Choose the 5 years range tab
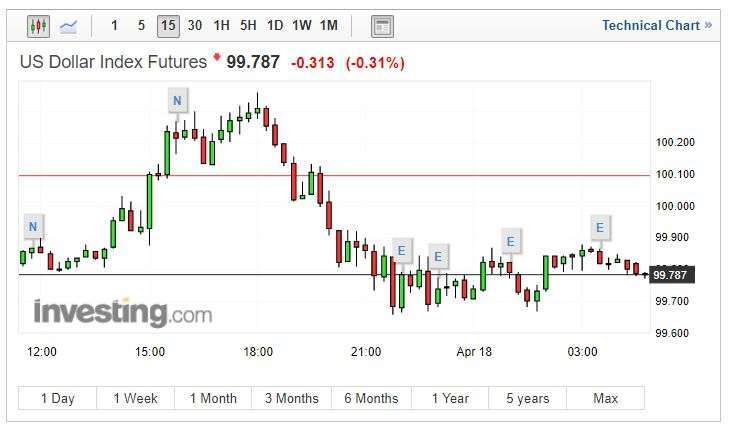 [527, 398]
